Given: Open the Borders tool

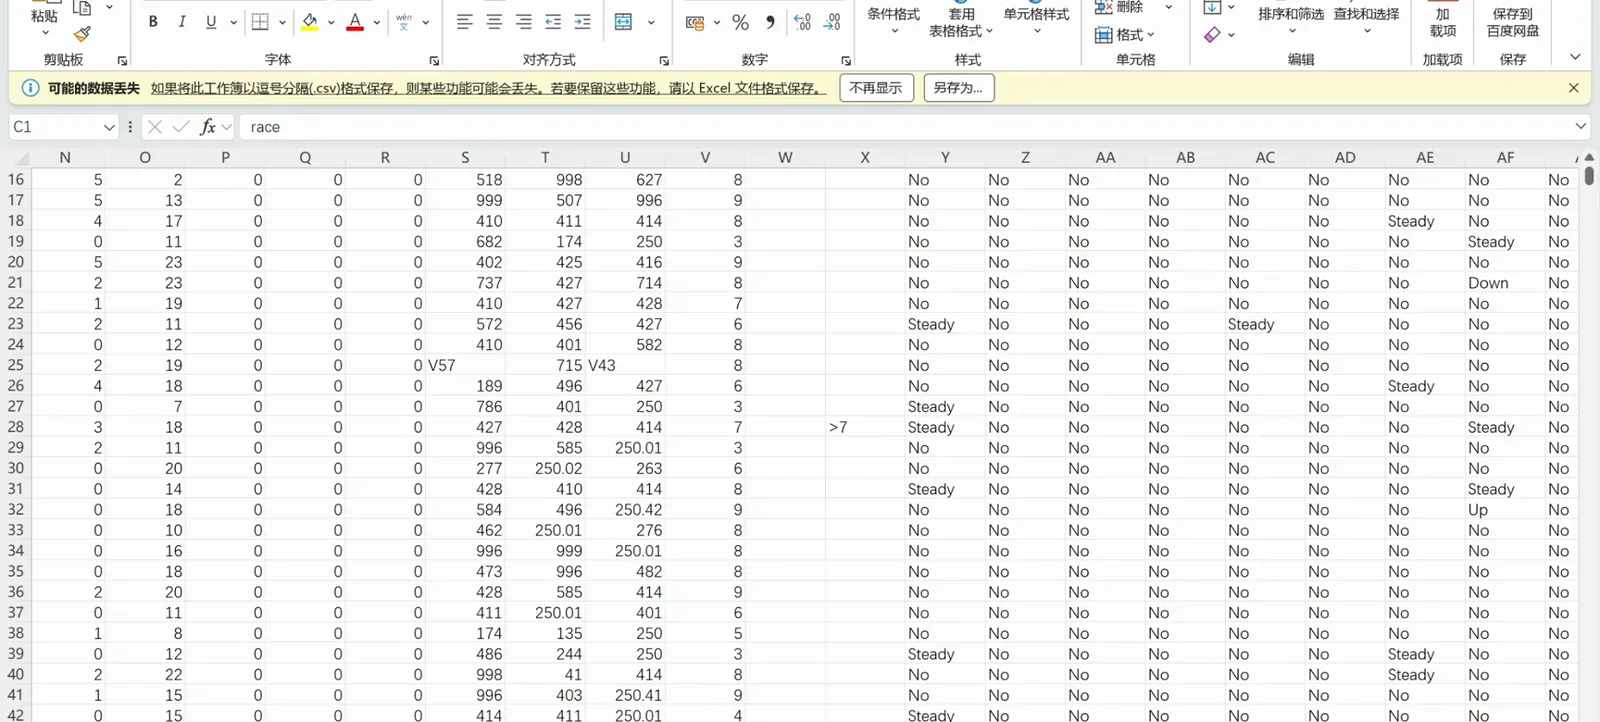Looking at the screenshot, I should tap(260, 22).
